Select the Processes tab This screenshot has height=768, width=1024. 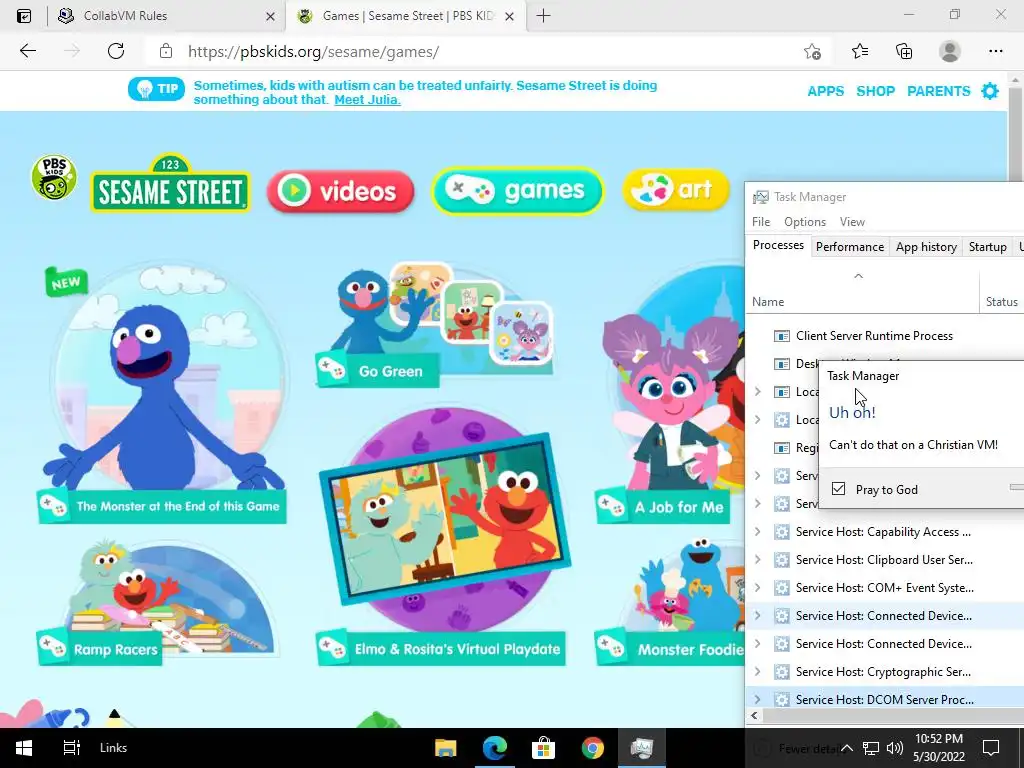[x=778, y=246]
